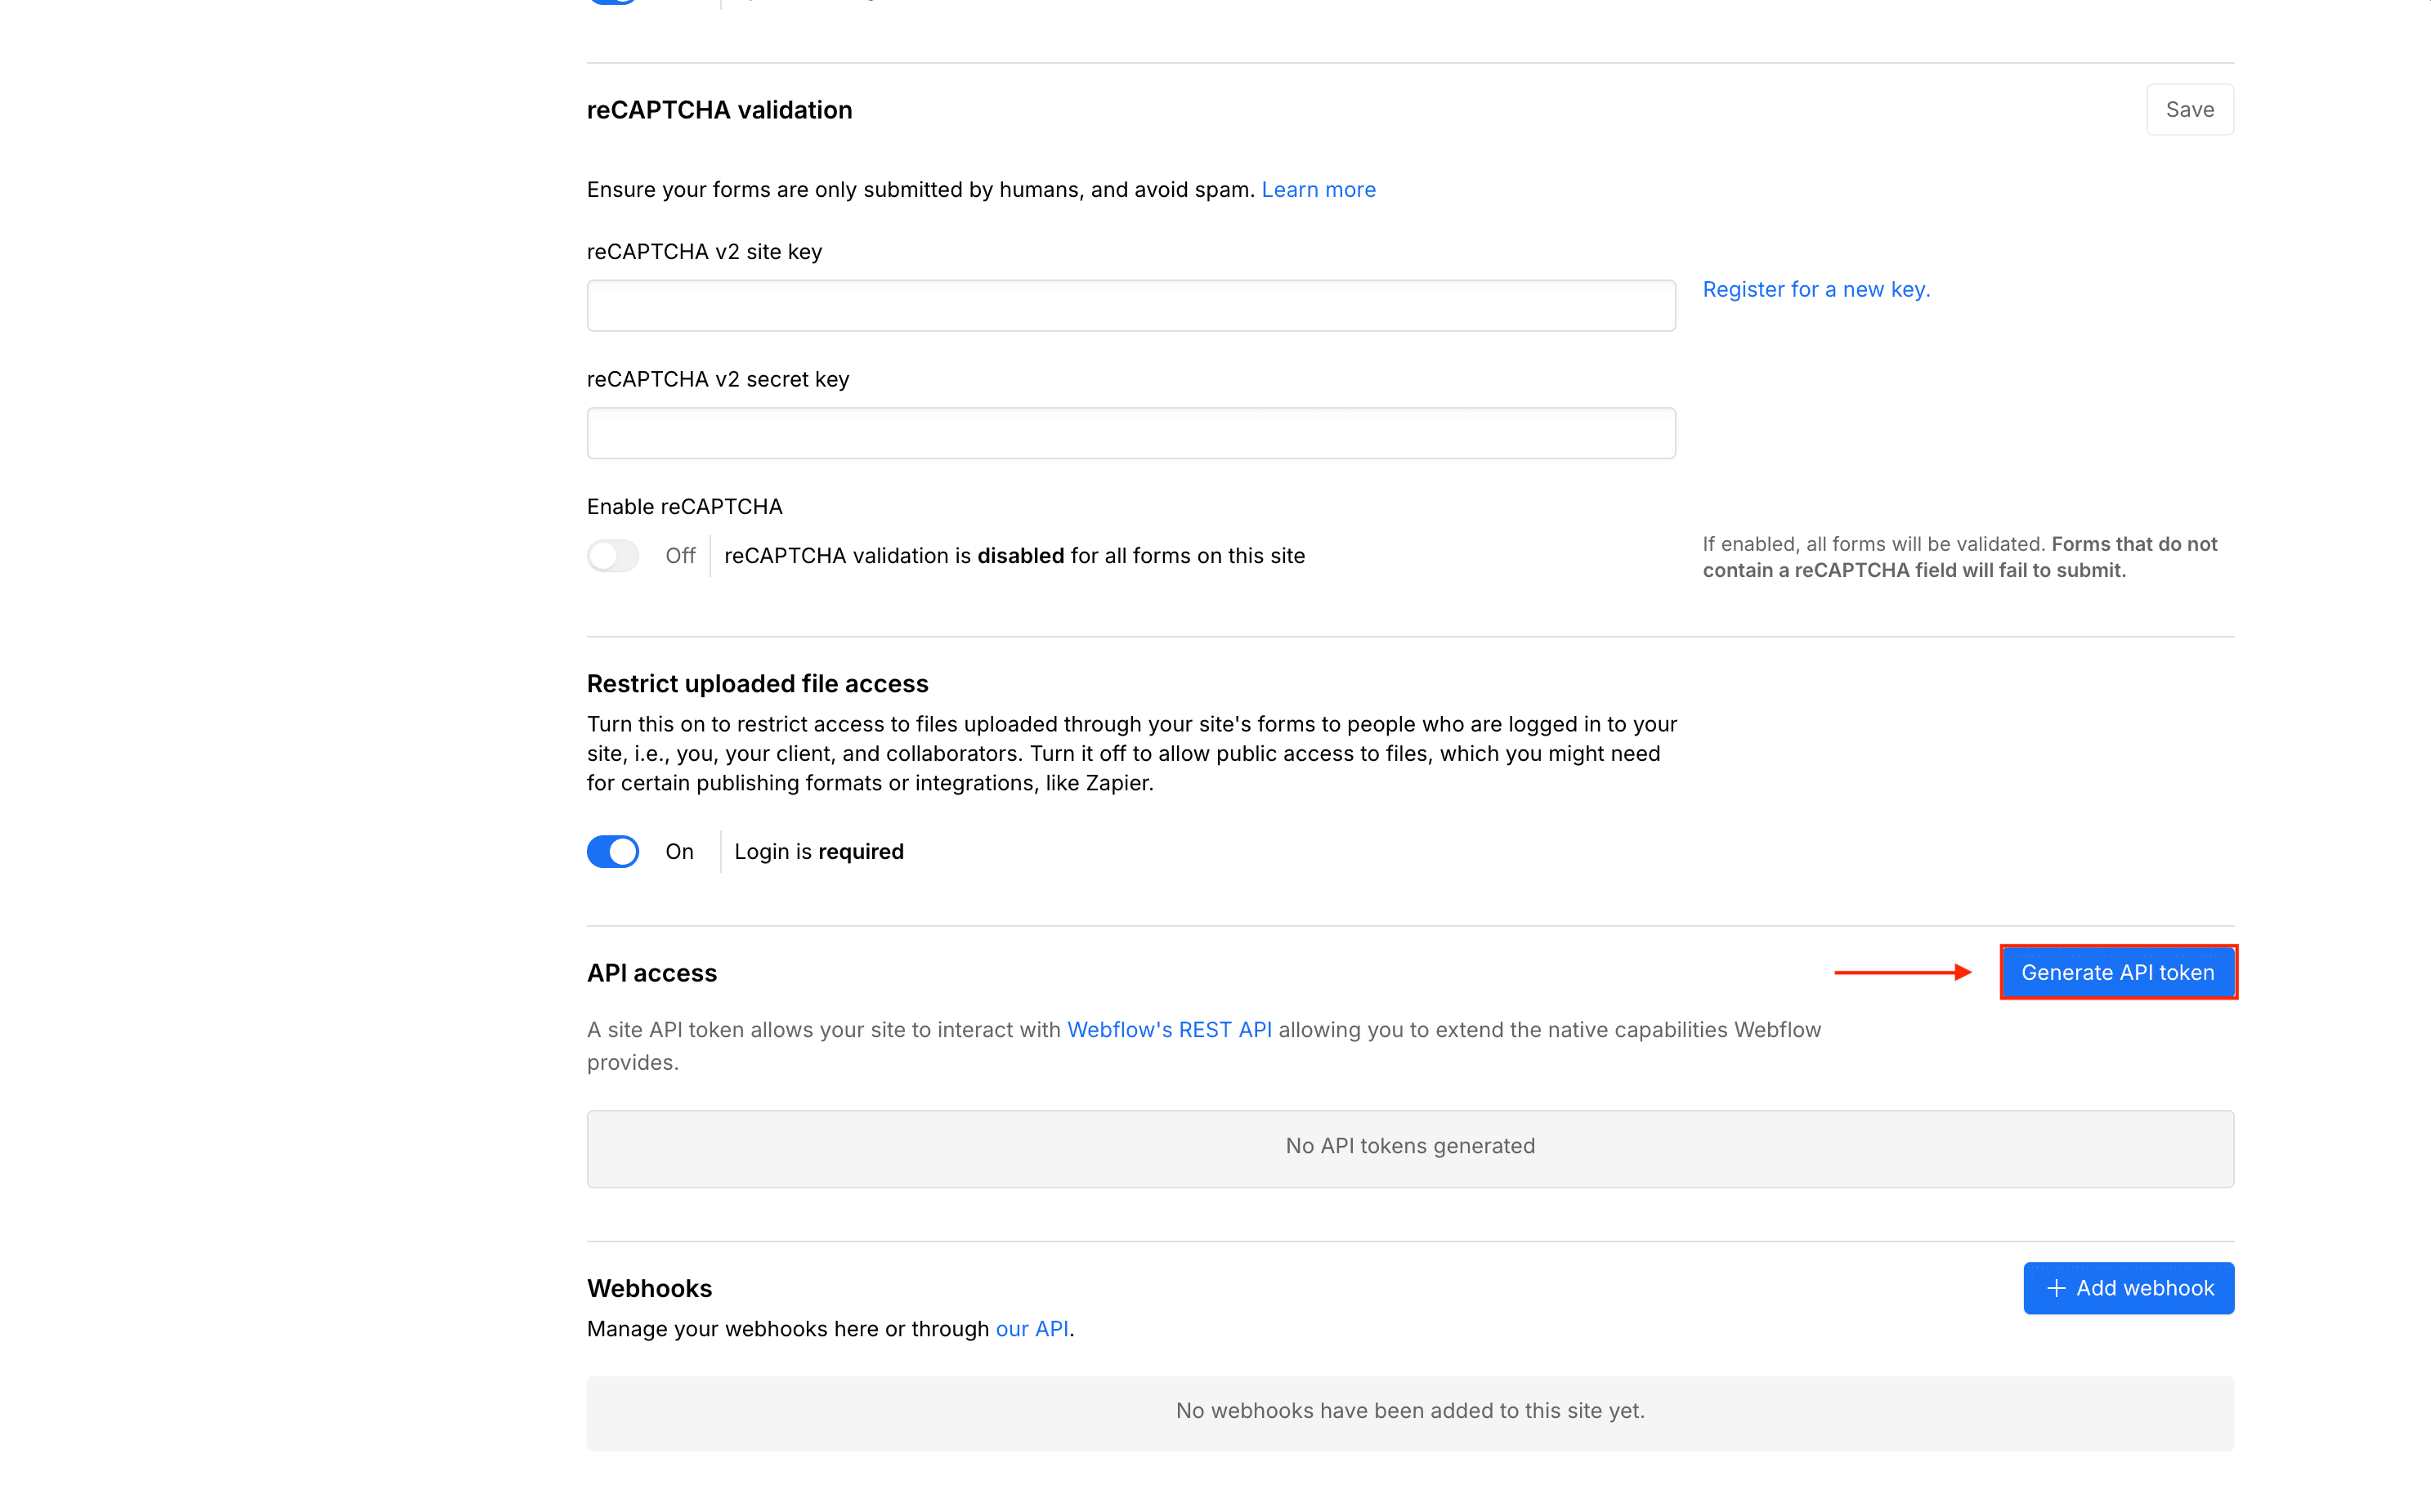The image size is (2431, 1512).
Task: Open the Webflow's REST API link
Action: (1169, 1029)
